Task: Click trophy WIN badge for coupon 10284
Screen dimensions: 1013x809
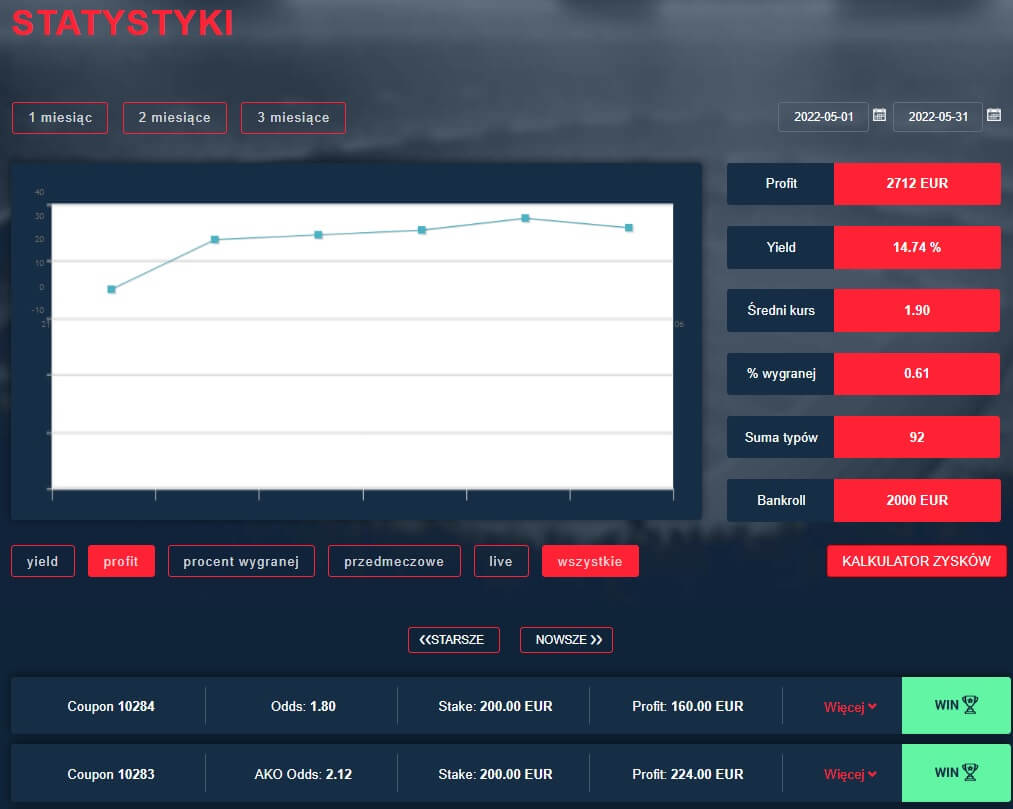Action: coord(955,706)
